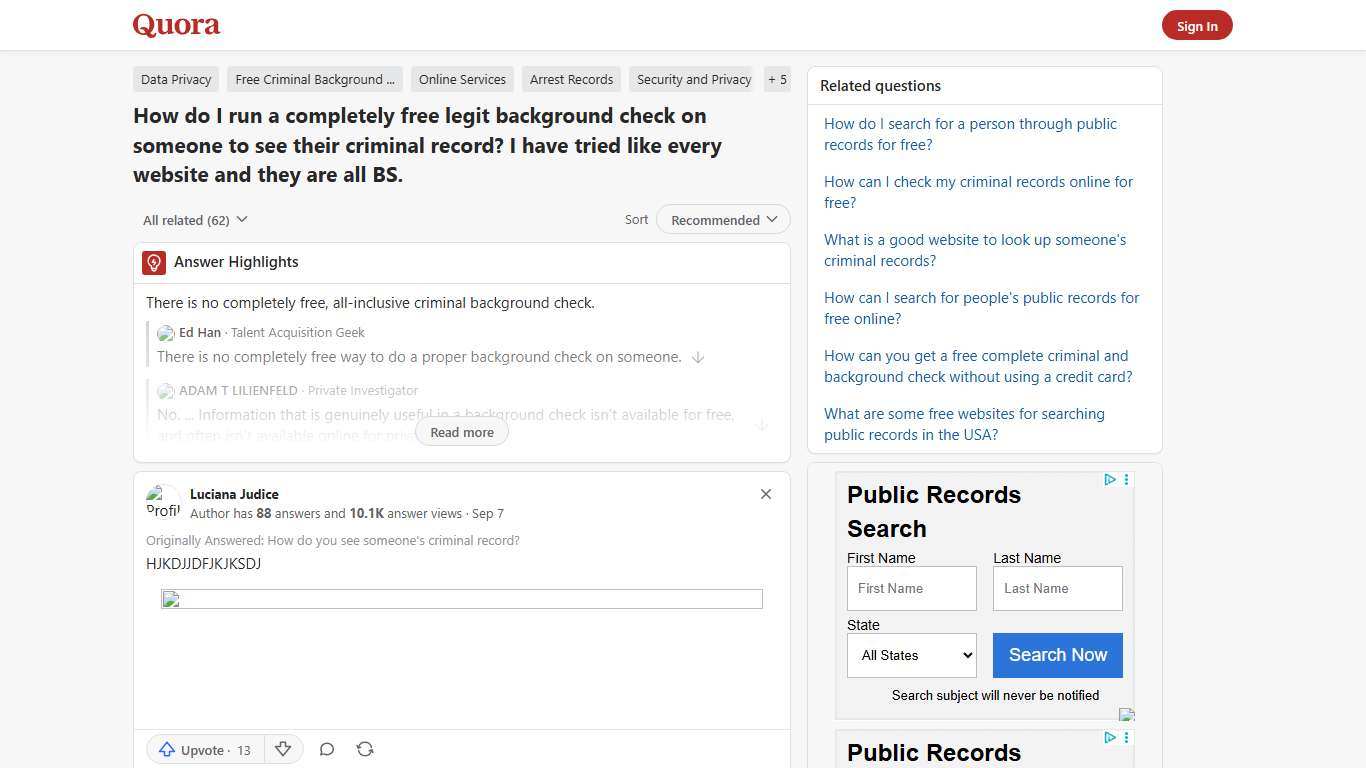Show 5 more topic tags
Image resolution: width=1366 pixels, height=768 pixels.
pos(777,79)
